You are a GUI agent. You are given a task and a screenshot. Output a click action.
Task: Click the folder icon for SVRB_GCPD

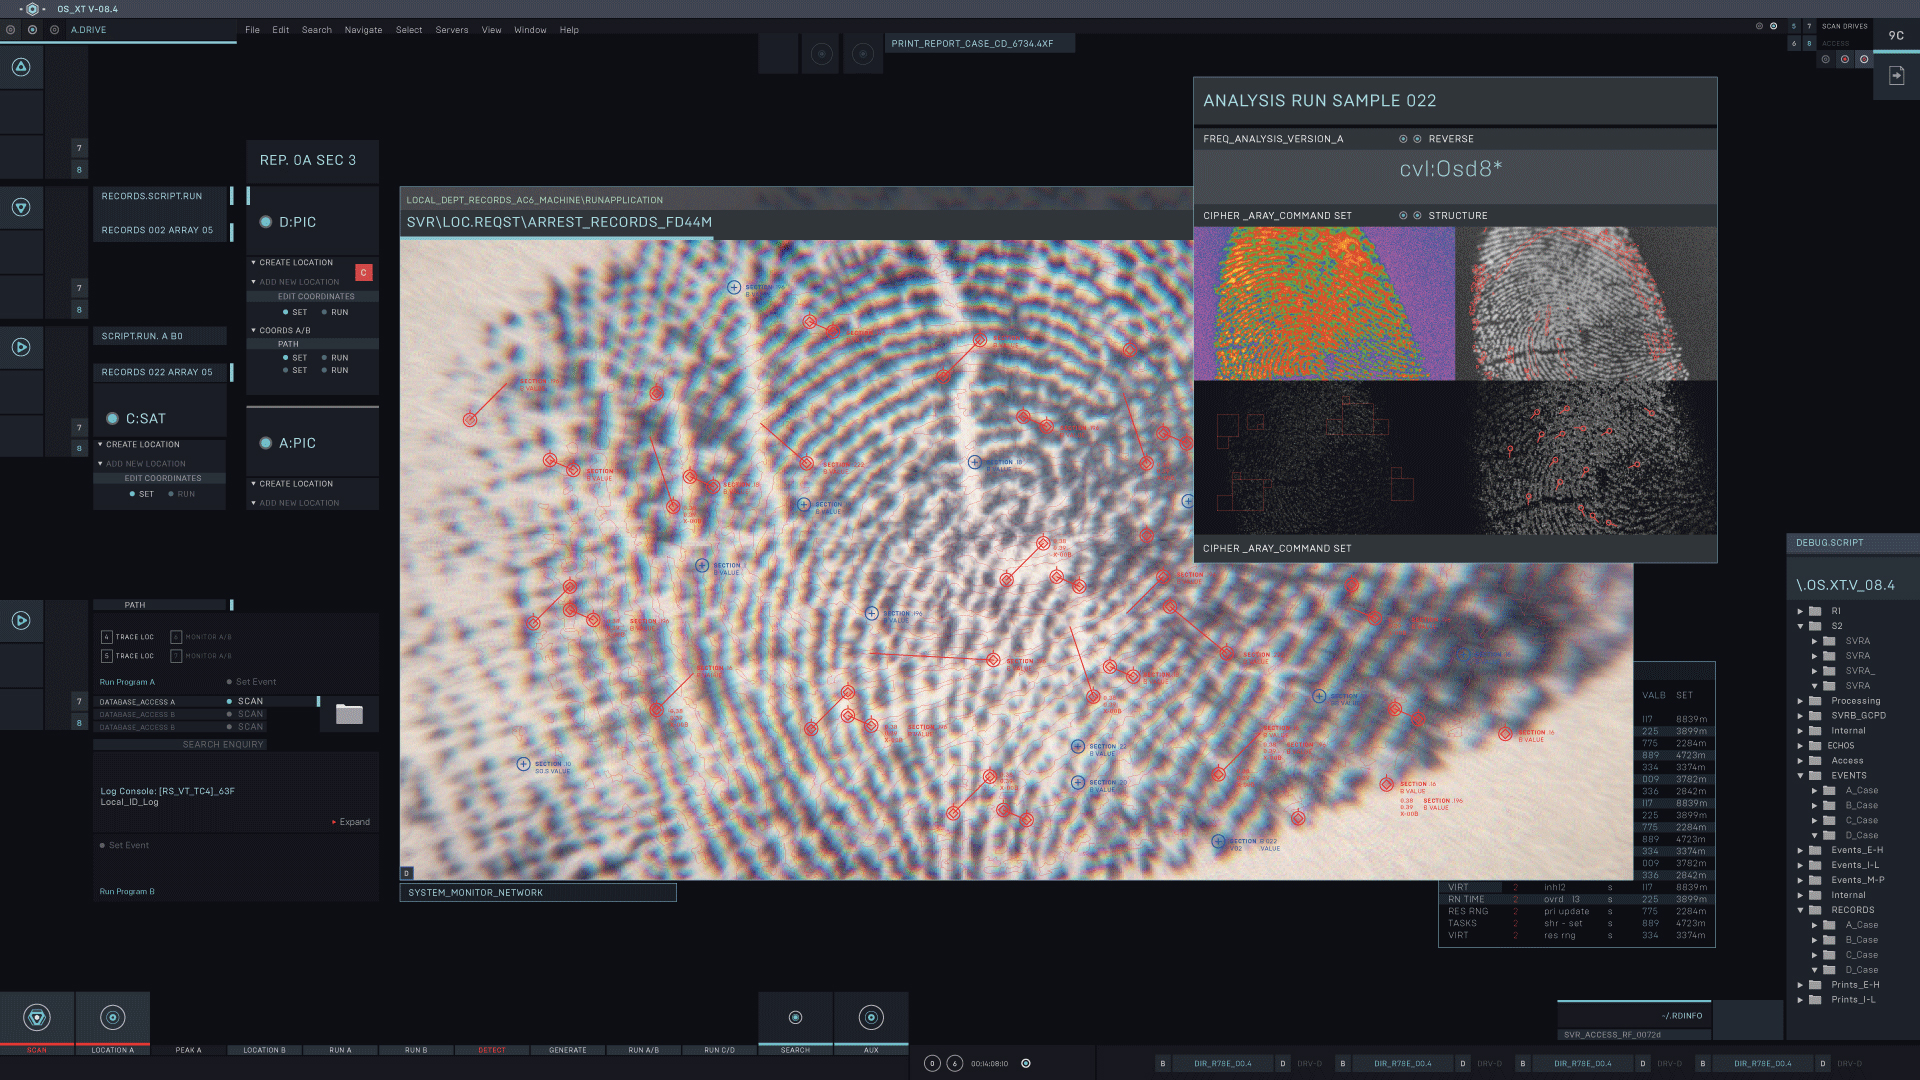1815,716
